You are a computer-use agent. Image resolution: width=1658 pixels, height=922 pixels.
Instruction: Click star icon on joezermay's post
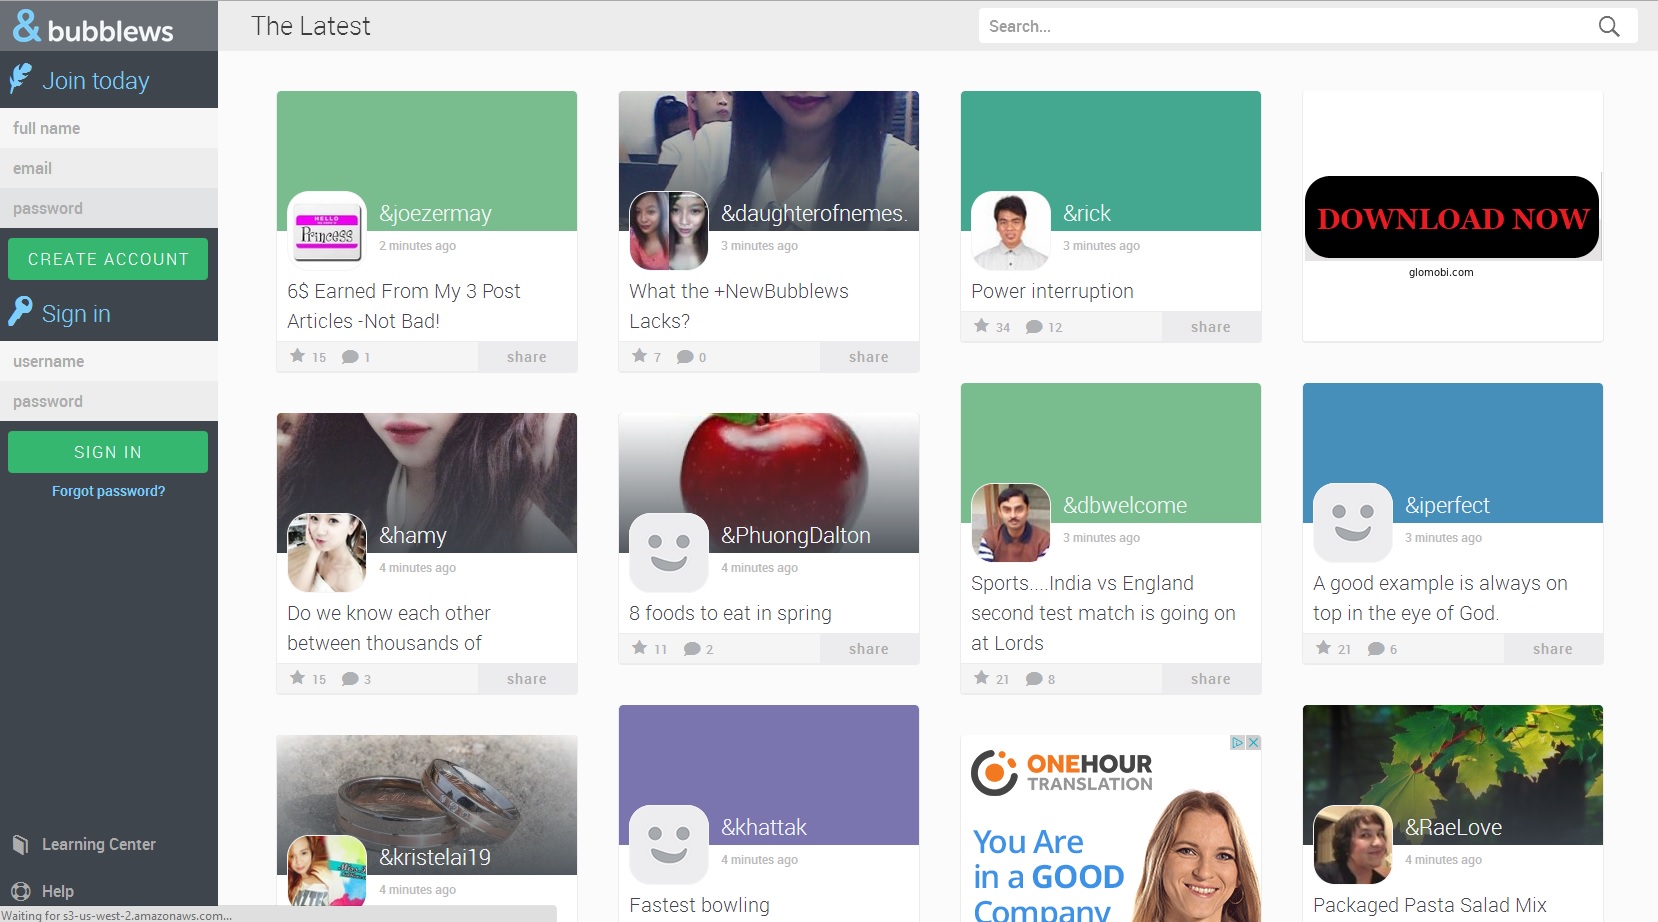point(297,355)
